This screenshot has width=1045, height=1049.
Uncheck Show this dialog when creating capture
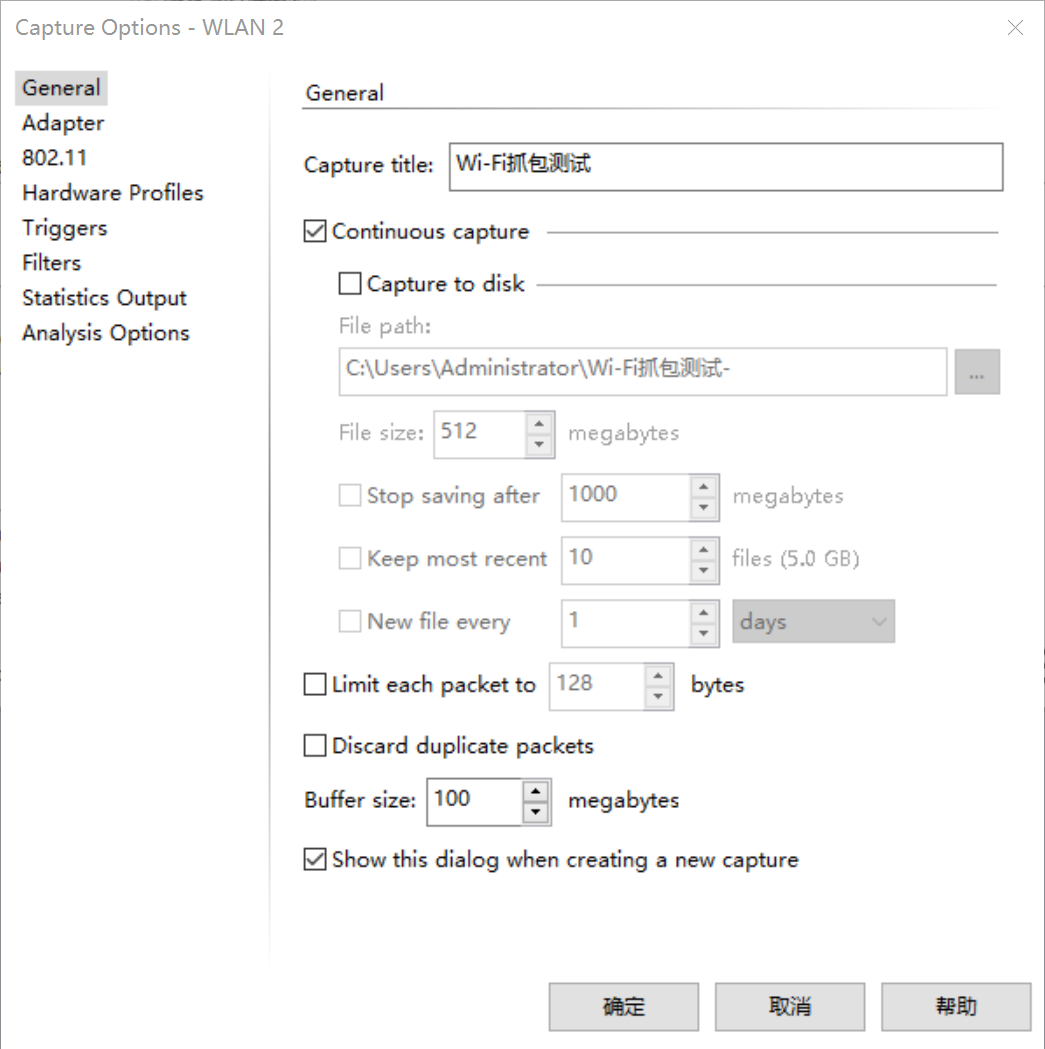[315, 859]
